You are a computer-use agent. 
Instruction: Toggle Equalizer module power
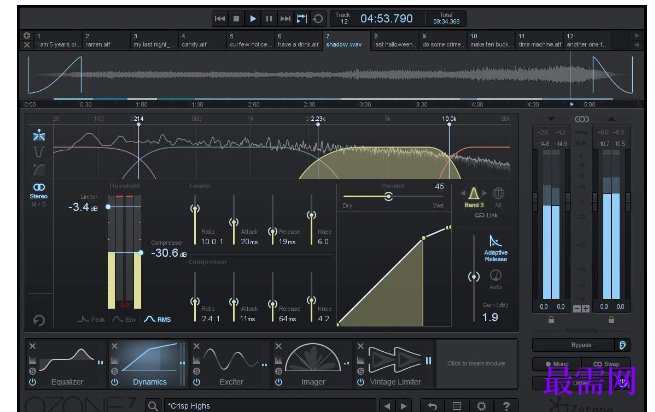pyautogui.click(x=33, y=382)
